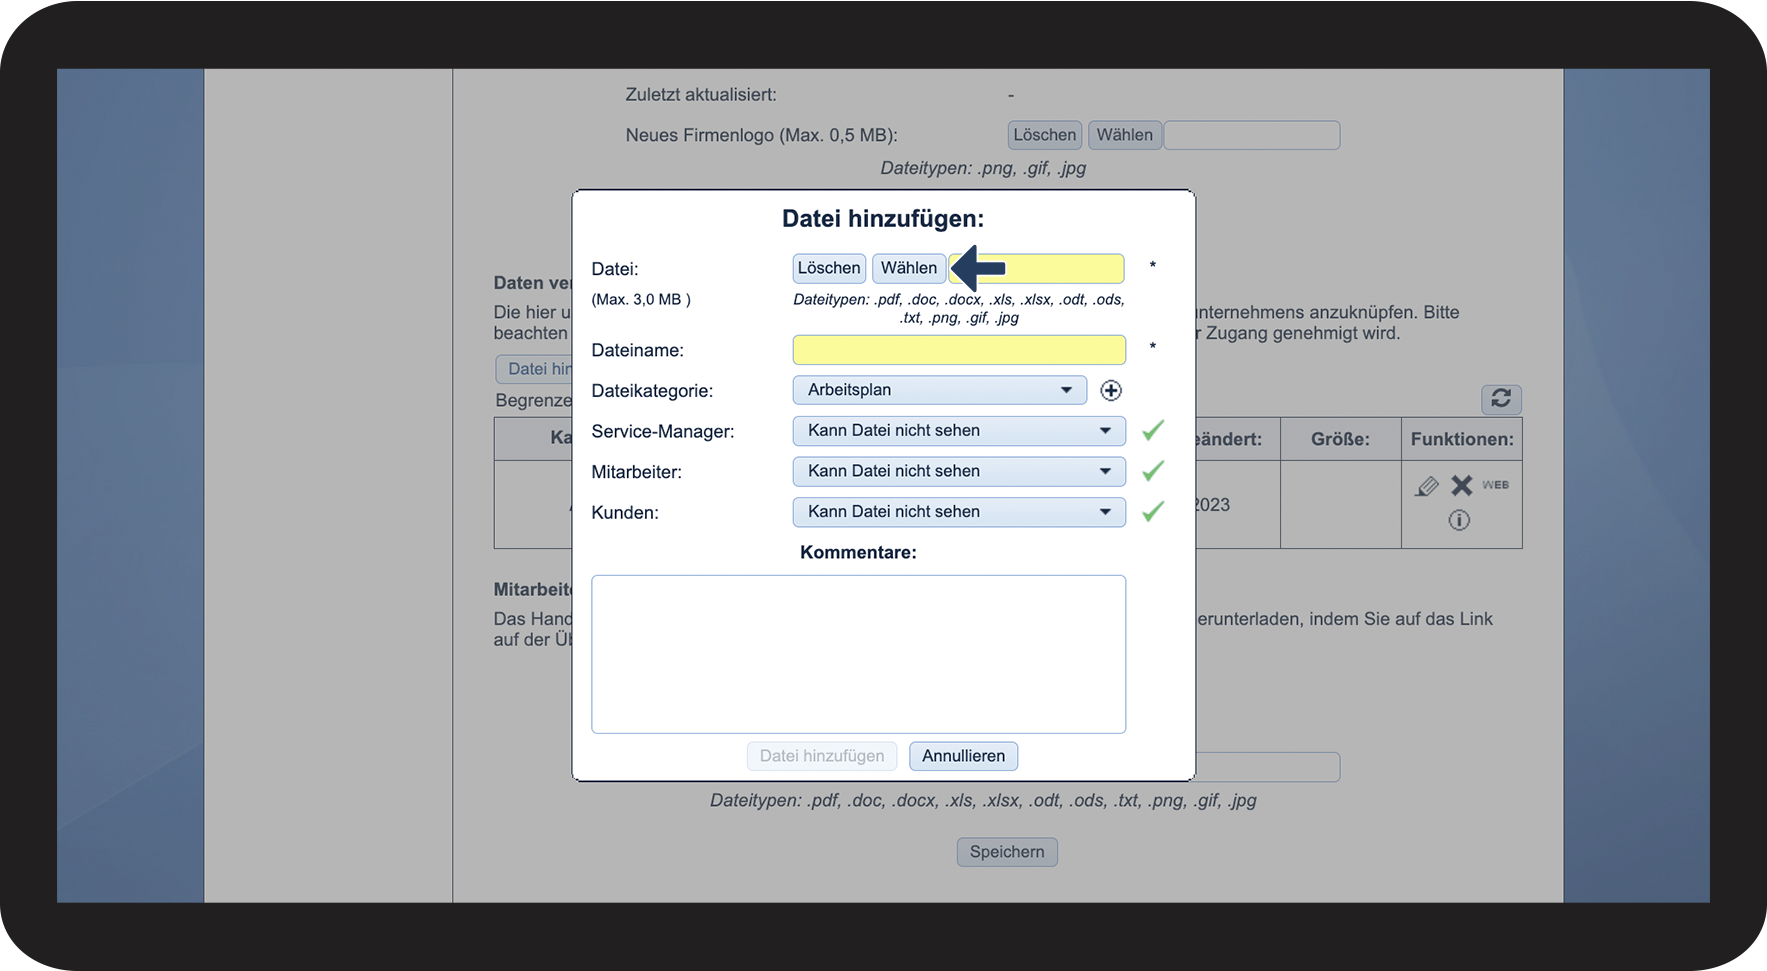1767x971 pixels.
Task: Click the green checkmark beside Mitarbeiter
Action: (1153, 471)
